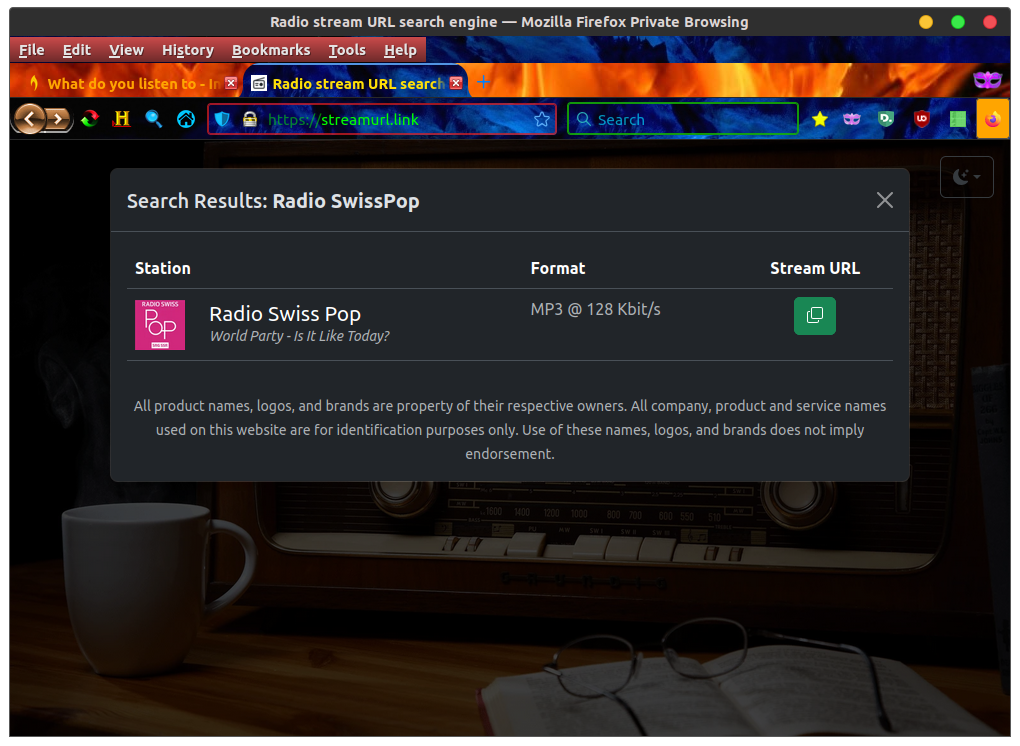
Task: Go to the browser home page
Action: click(x=186, y=119)
